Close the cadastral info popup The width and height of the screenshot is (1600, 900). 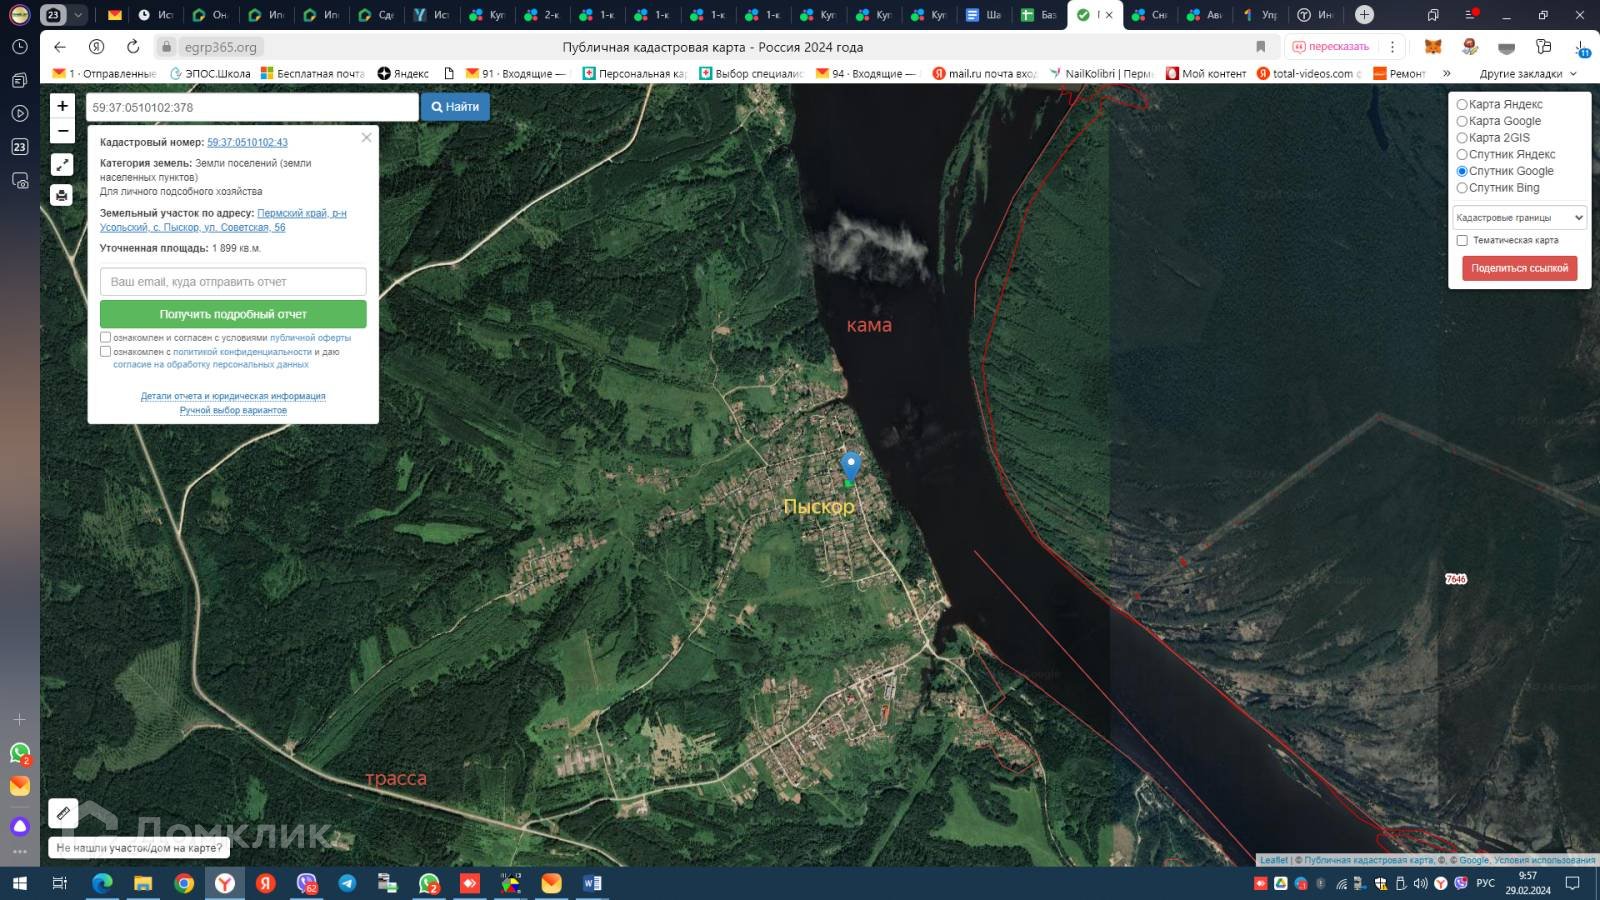click(x=366, y=138)
